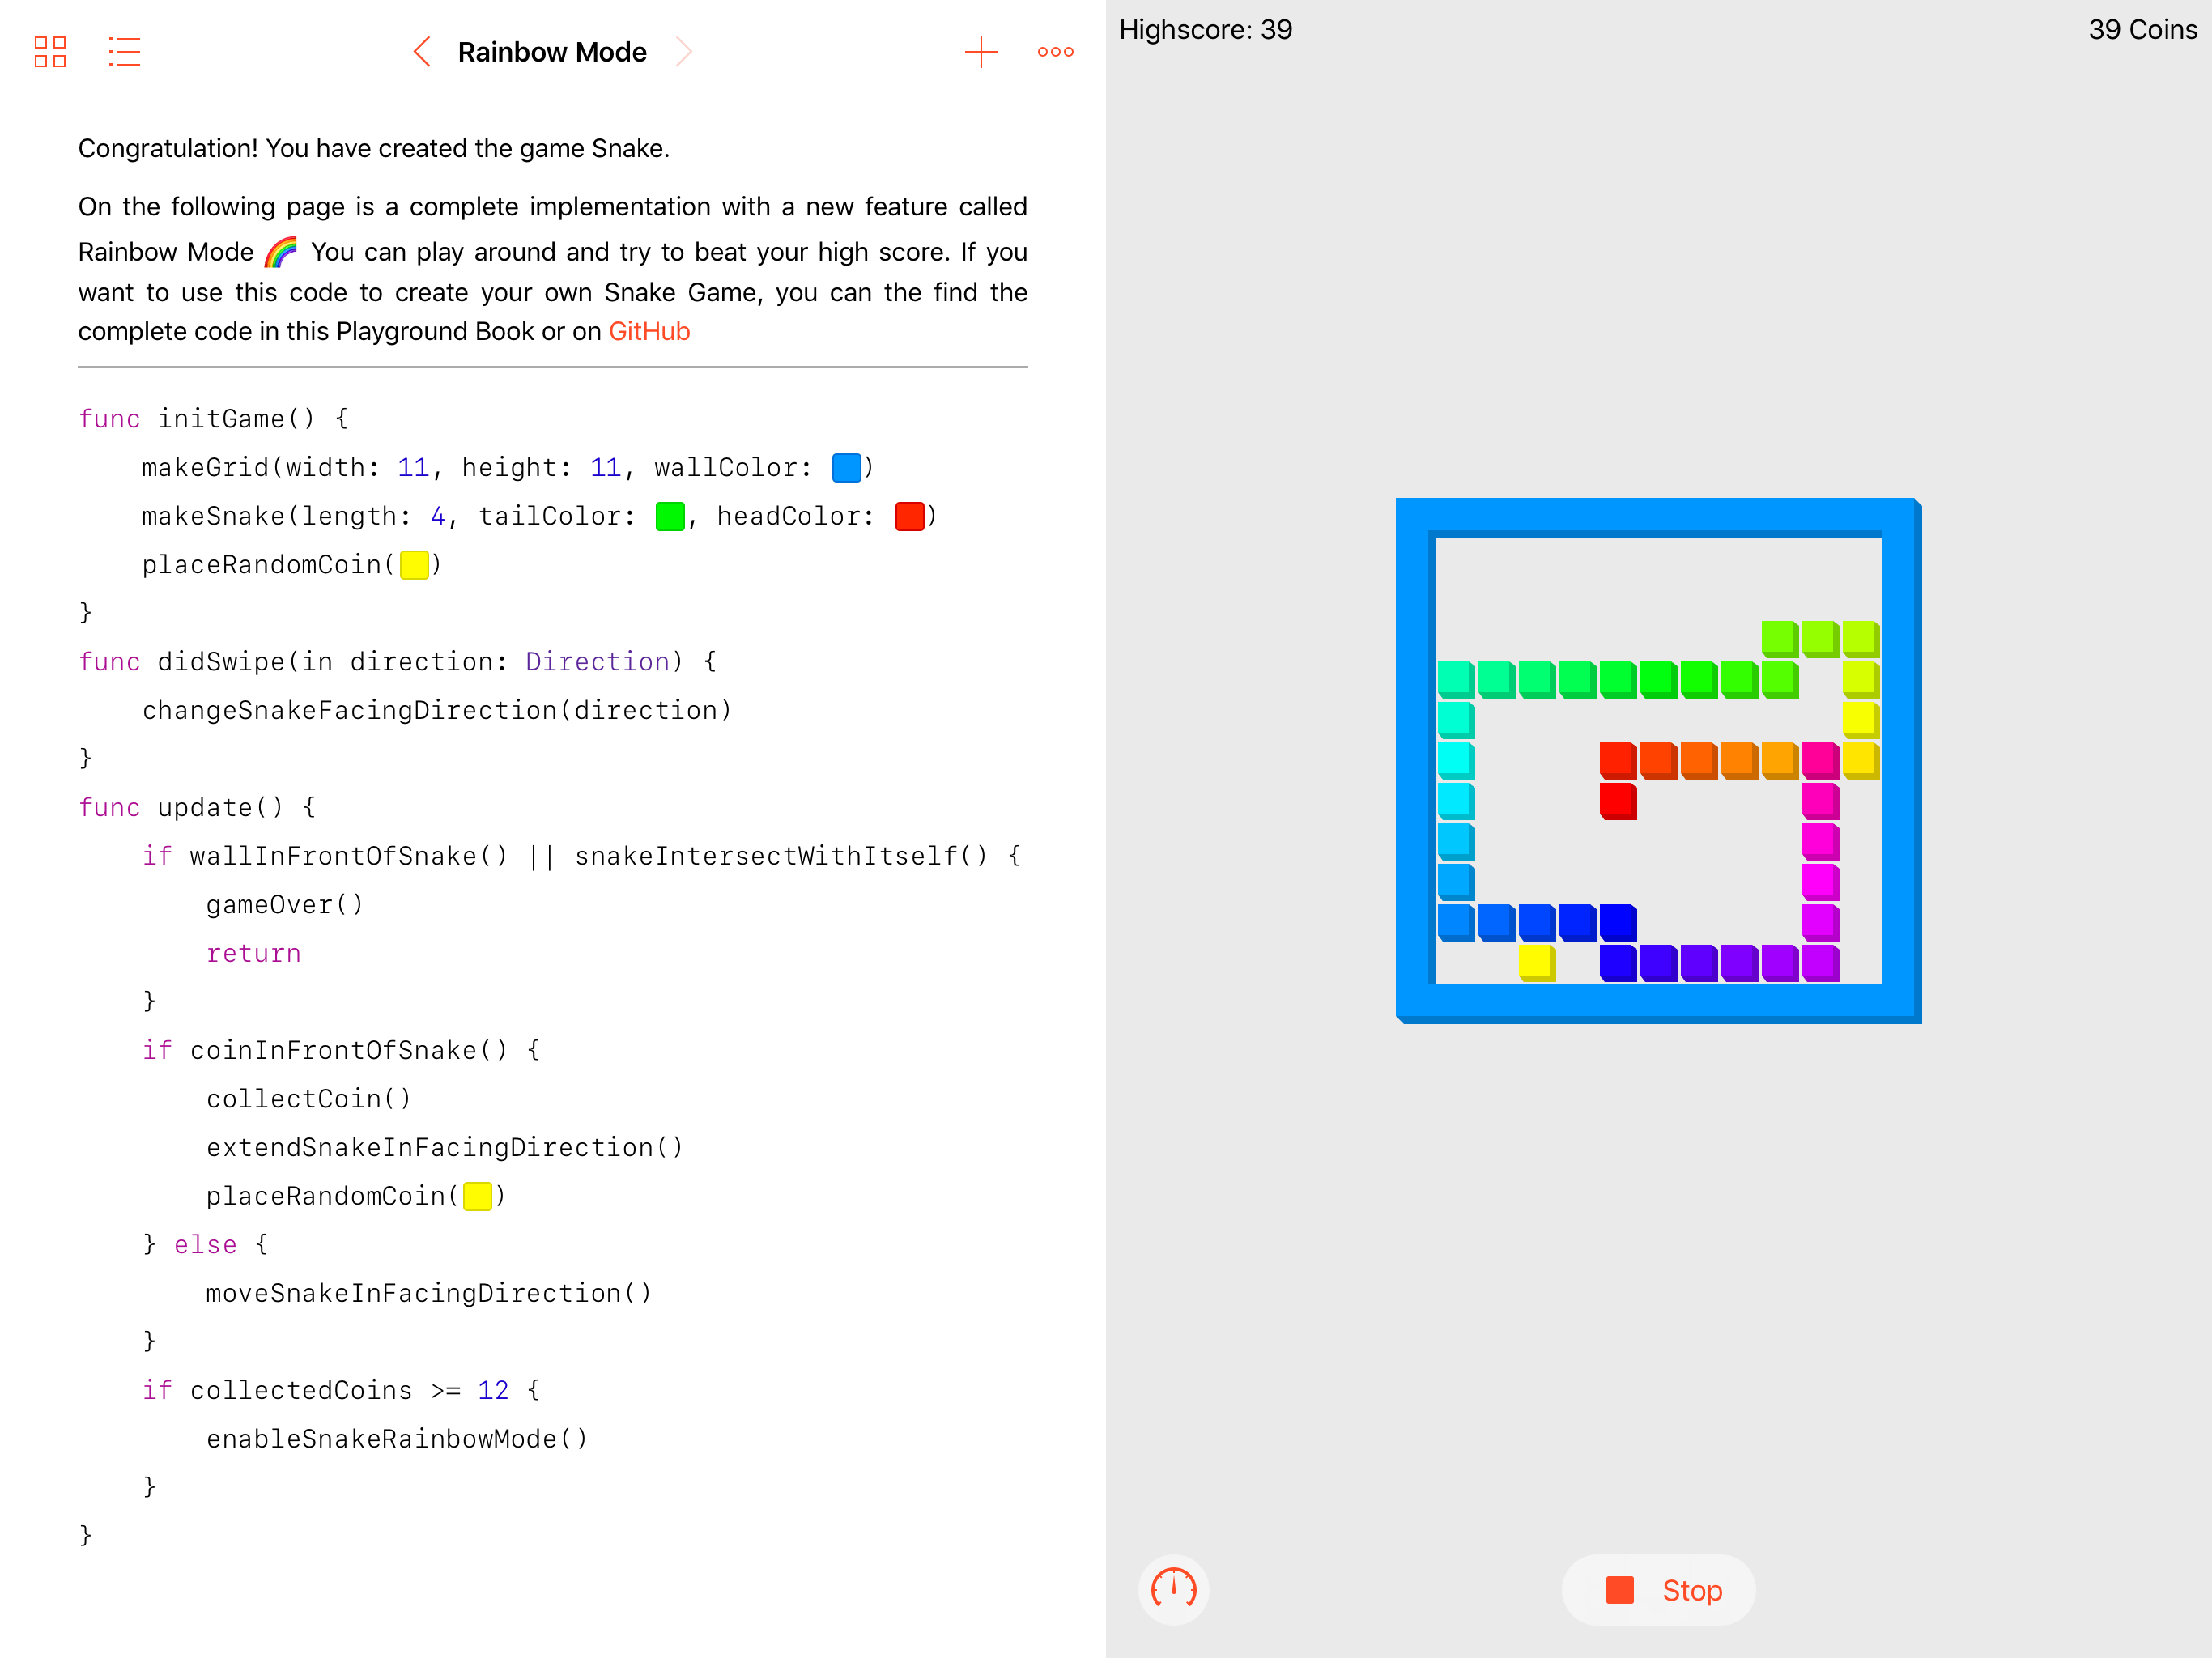The height and width of the screenshot is (1658, 2212).
Task: Tap the Rainbow Mode page title
Action: click(x=552, y=52)
